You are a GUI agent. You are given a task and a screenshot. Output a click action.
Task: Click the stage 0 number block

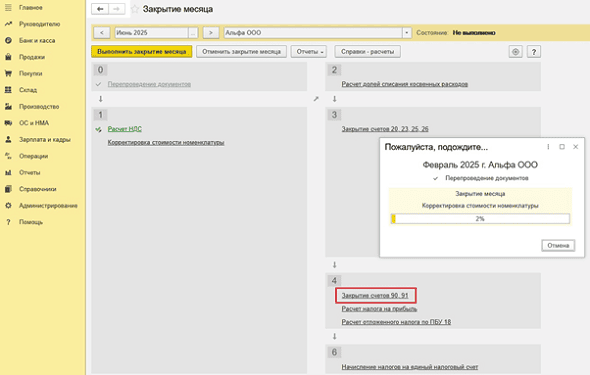(100, 70)
